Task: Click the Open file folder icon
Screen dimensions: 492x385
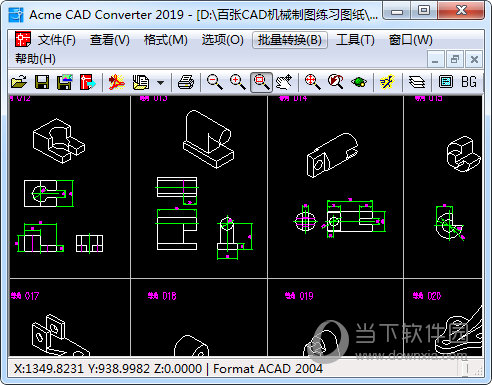Action: pos(19,82)
